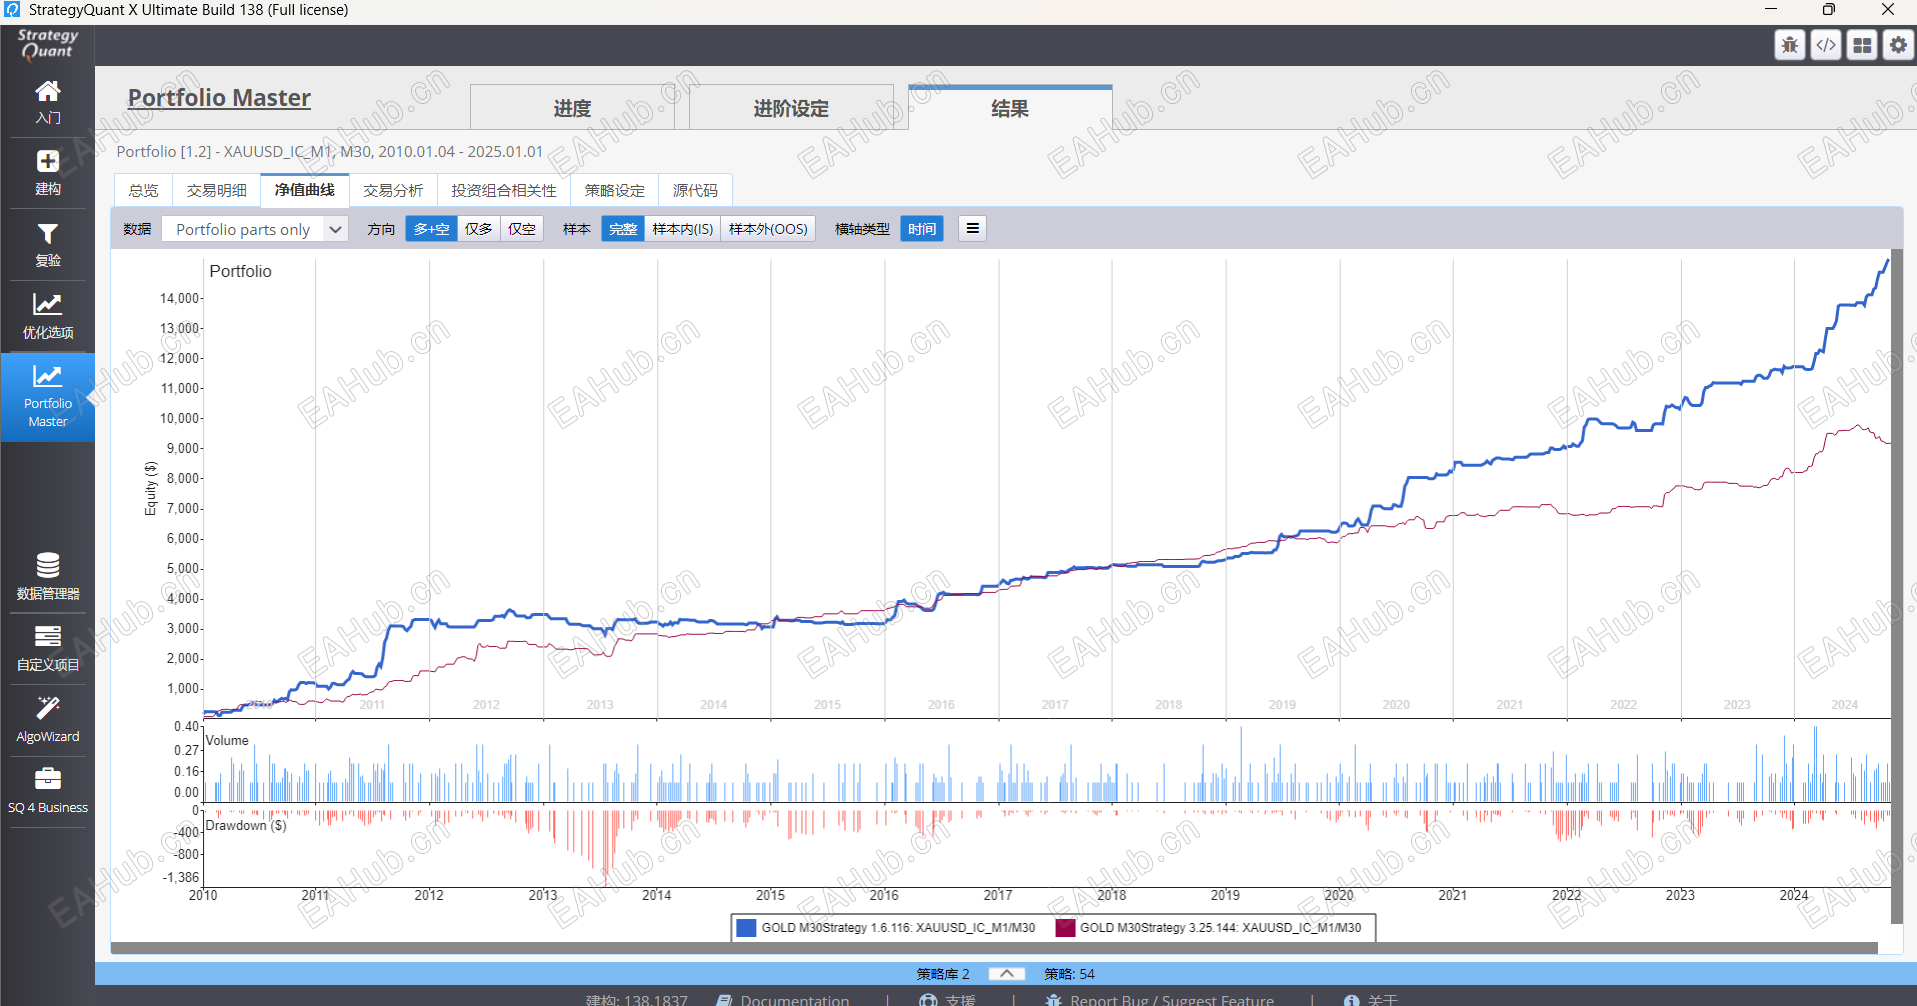This screenshot has width=1917, height=1006.
Task: Select the 样本外(OOS) sample option
Action: tap(768, 229)
